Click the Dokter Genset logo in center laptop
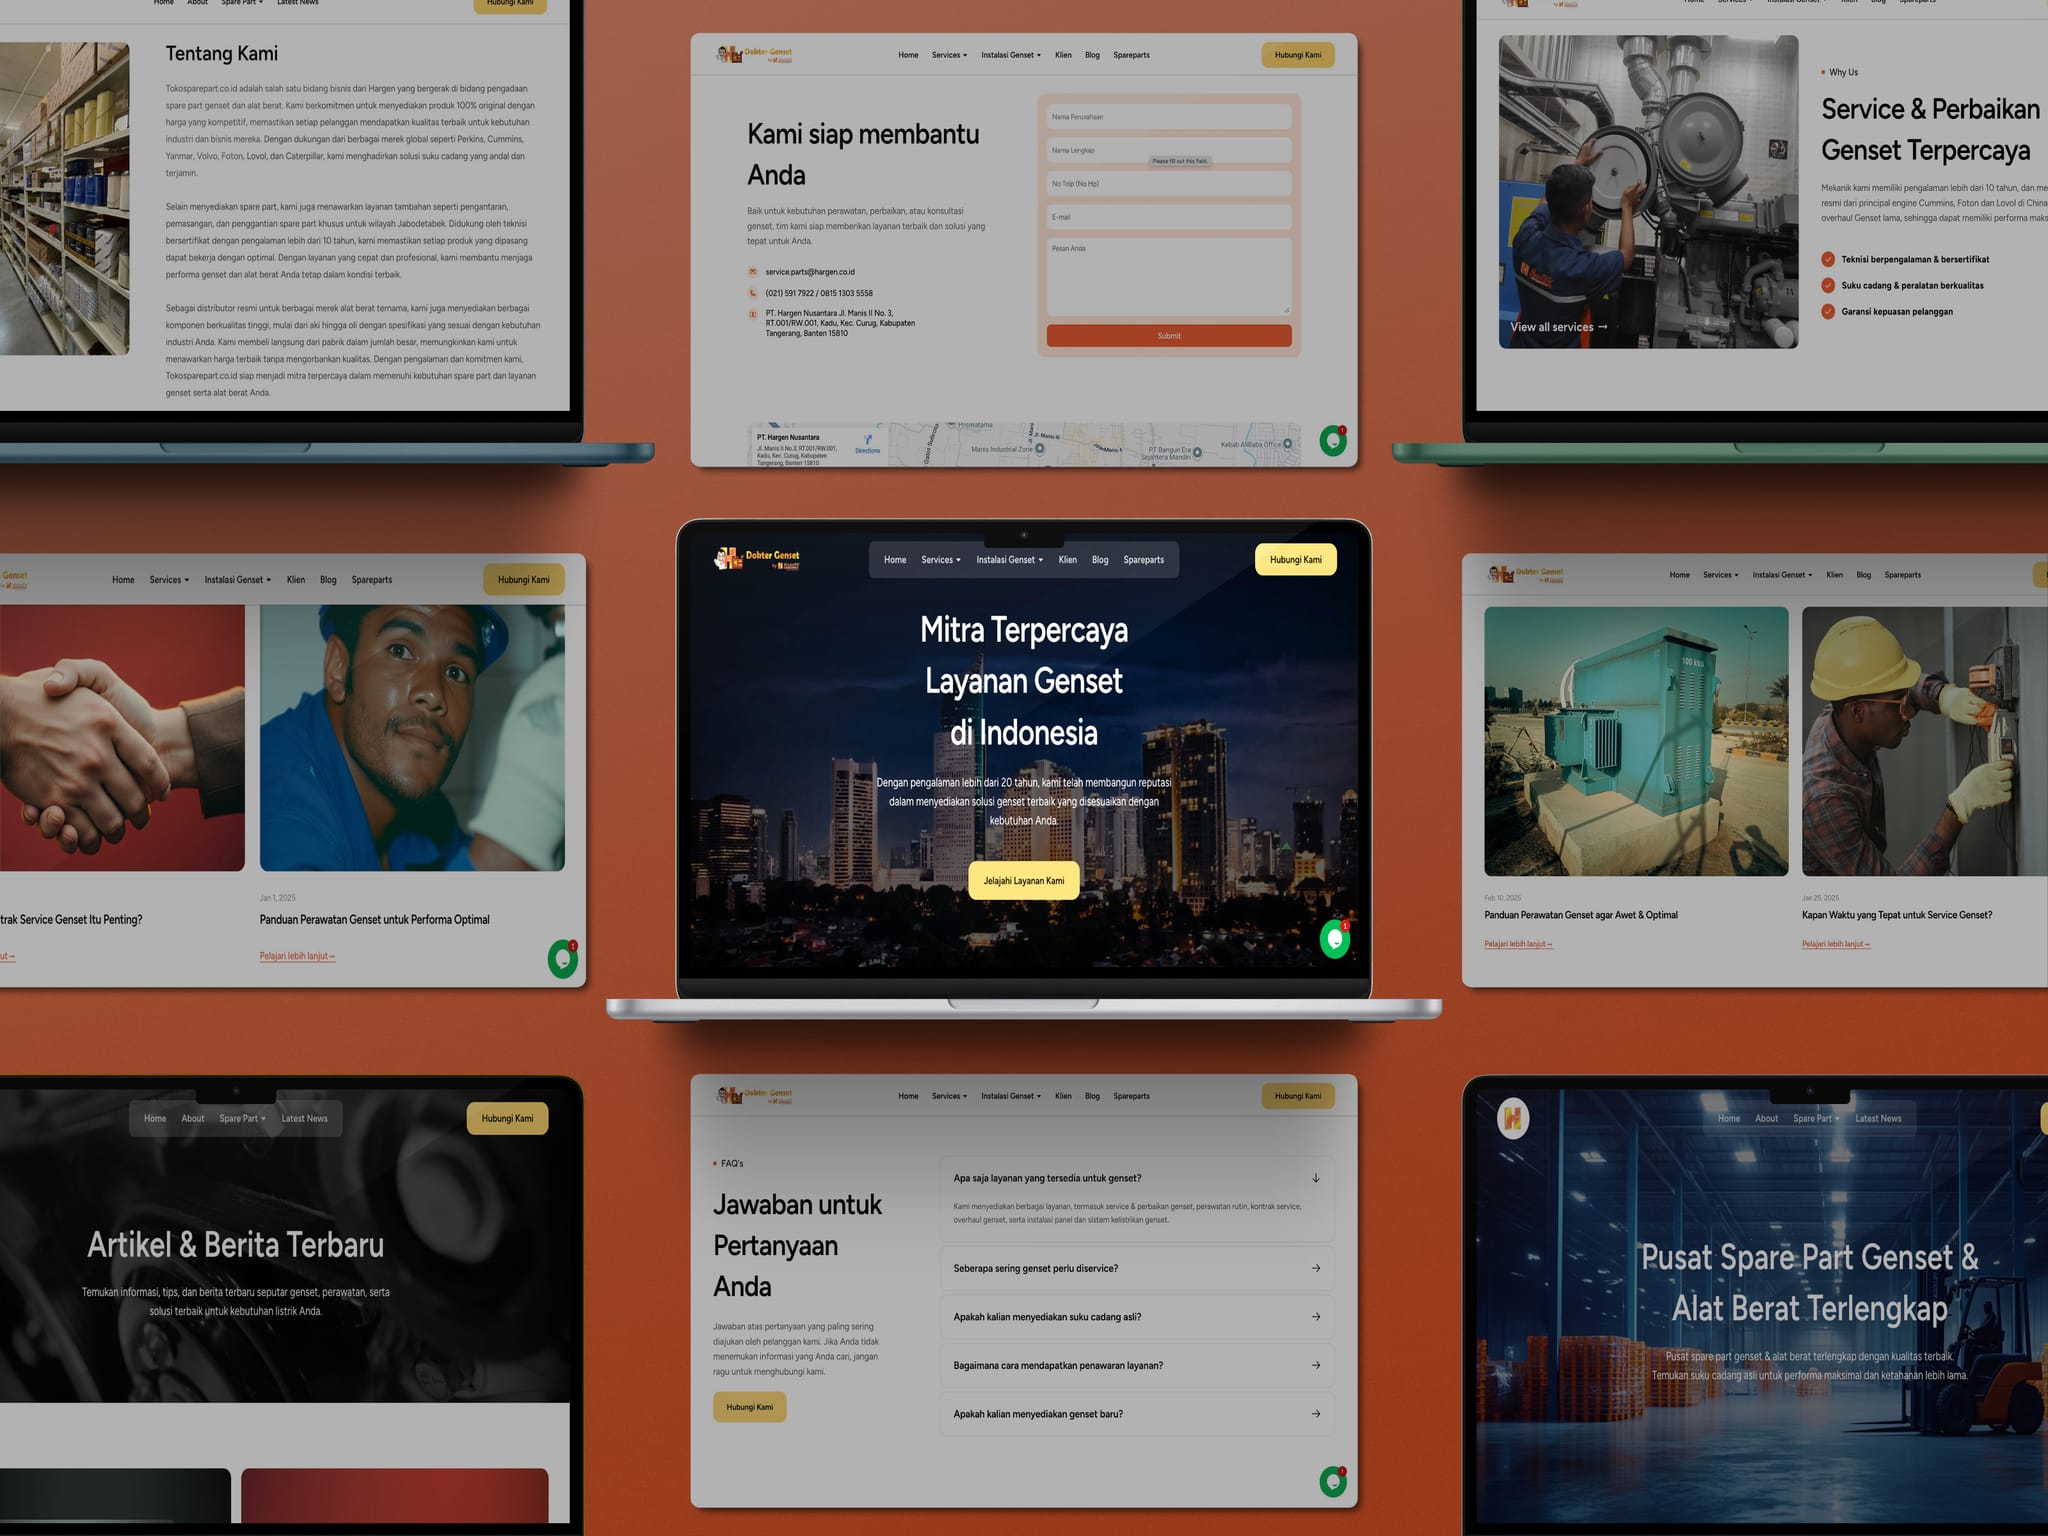 click(757, 559)
